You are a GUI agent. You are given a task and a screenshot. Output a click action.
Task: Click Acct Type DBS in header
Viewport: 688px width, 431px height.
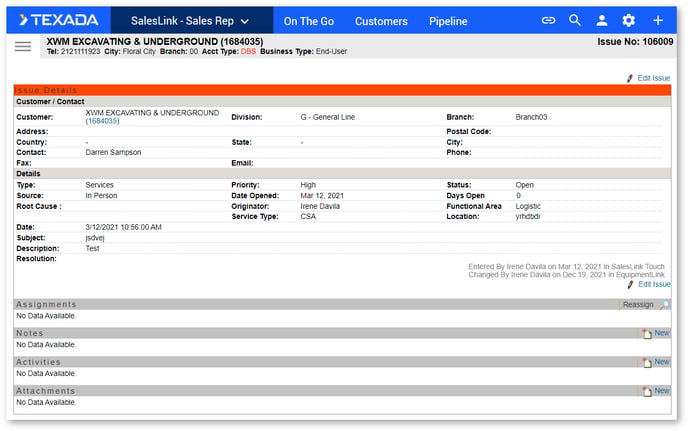(248, 51)
